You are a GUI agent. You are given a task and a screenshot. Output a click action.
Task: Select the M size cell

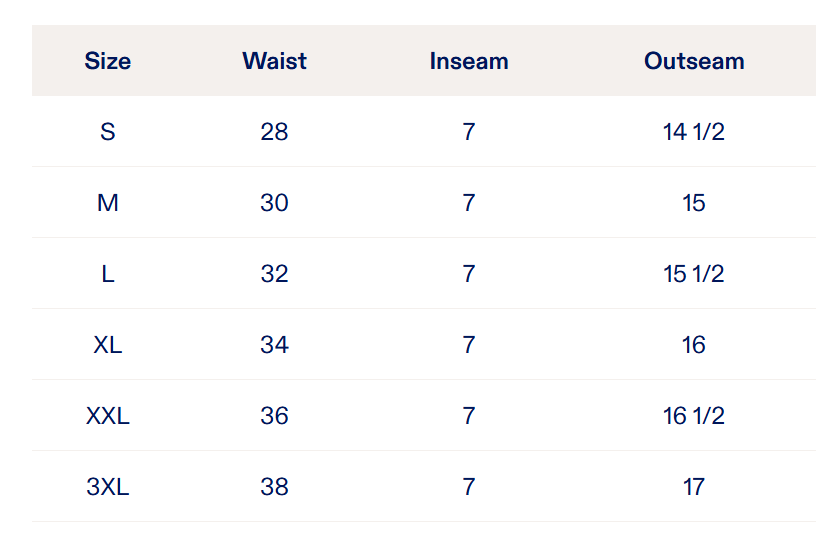(x=108, y=203)
